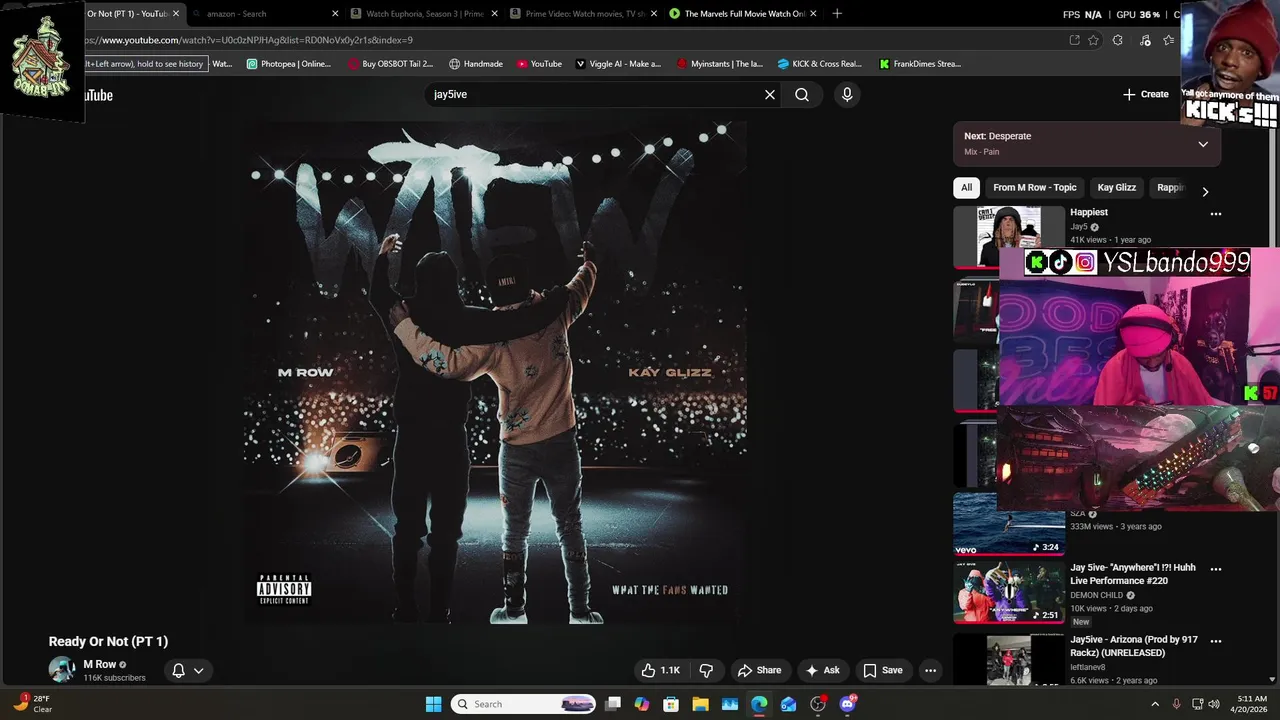The image size is (1280, 720).
Task: Open the M Row channel avatar
Action: click(x=62, y=670)
